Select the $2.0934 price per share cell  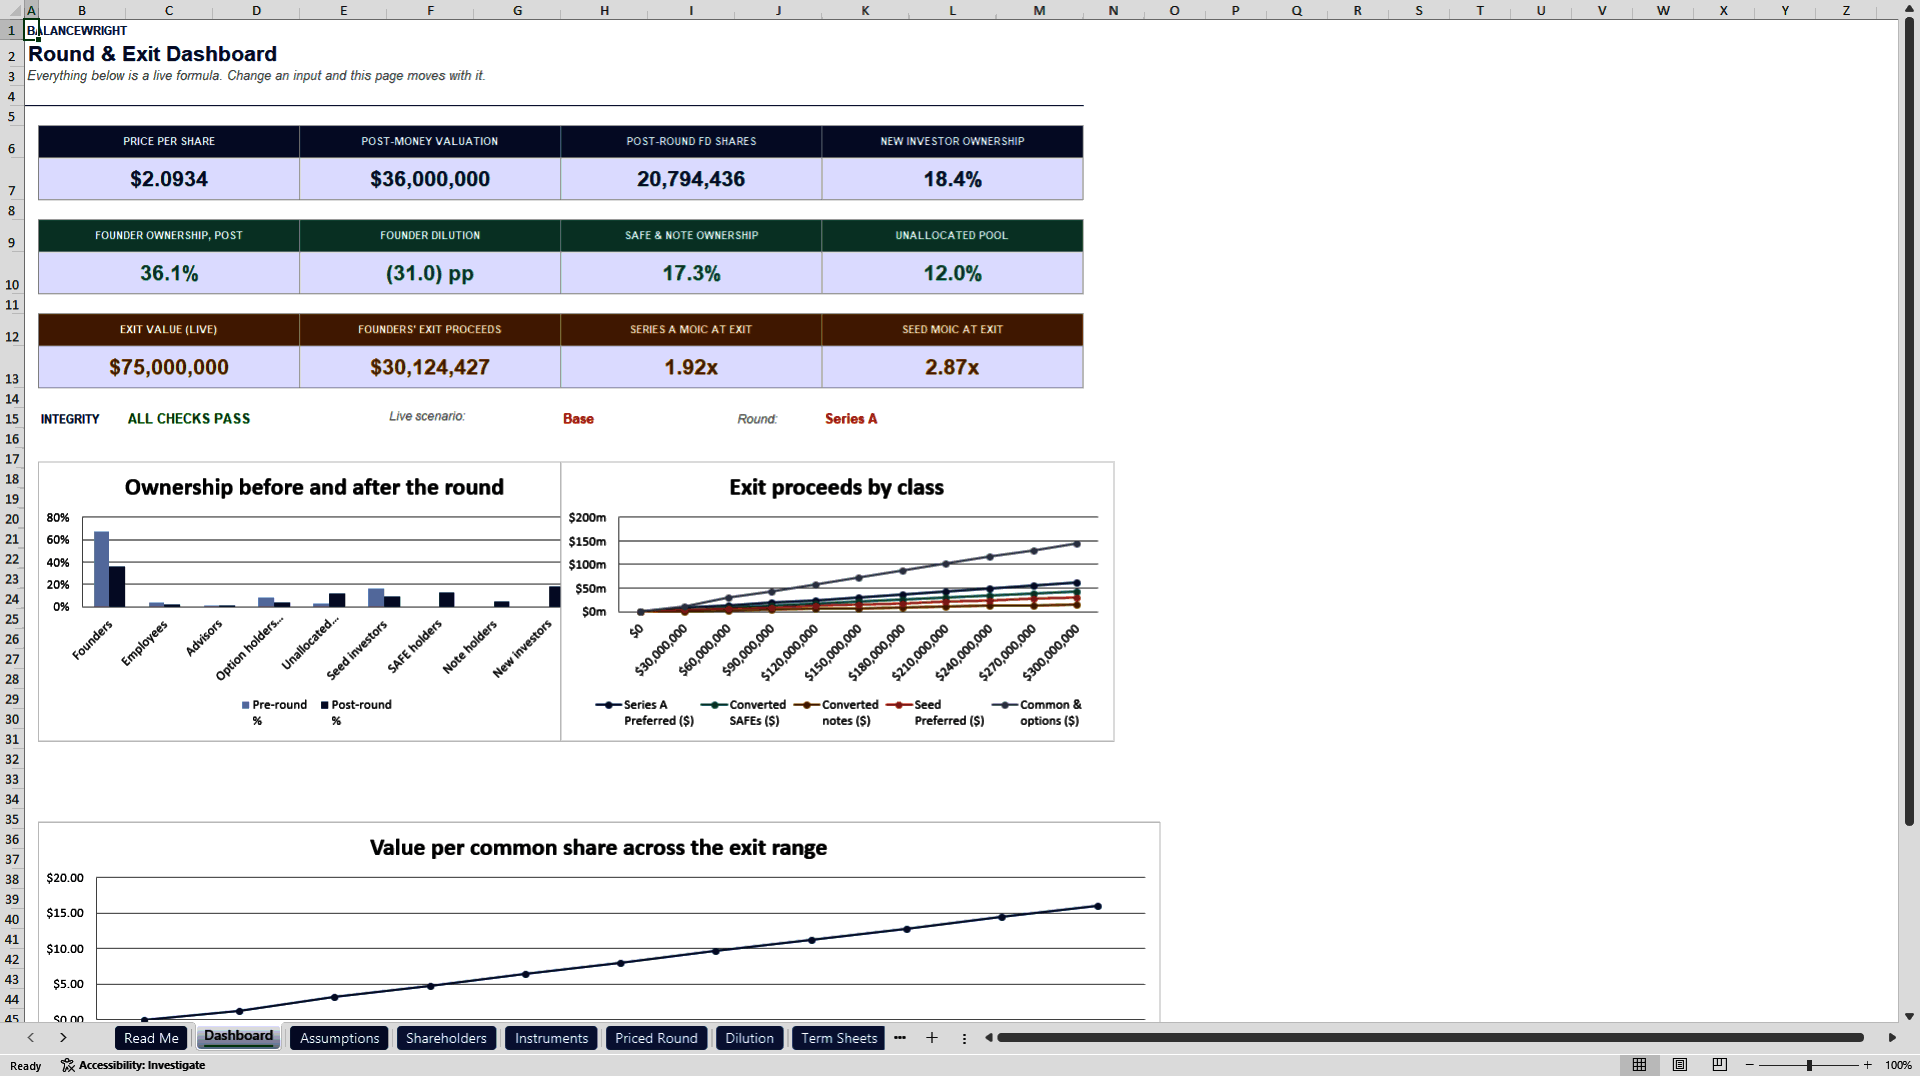(x=169, y=179)
